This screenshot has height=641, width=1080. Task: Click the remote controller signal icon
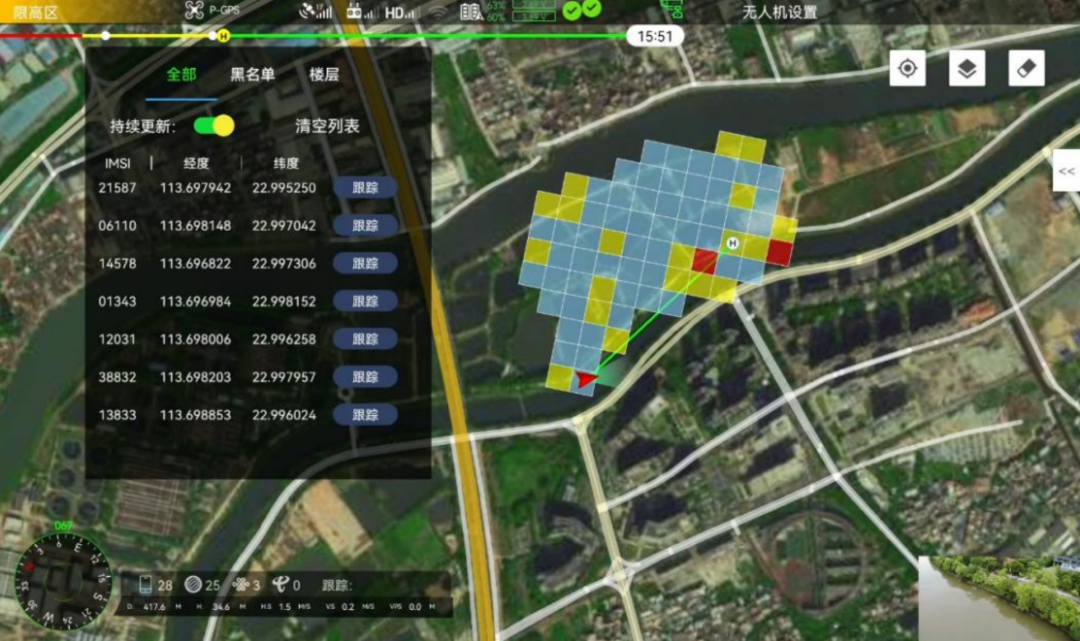(354, 12)
